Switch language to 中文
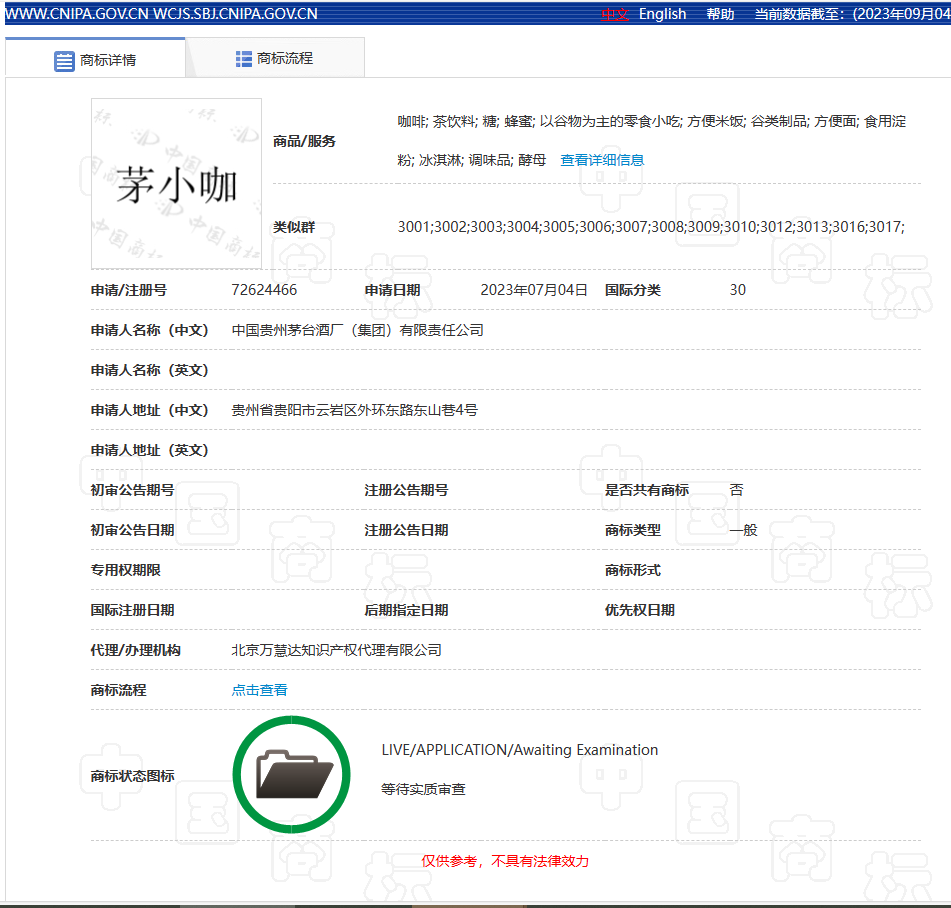The width and height of the screenshot is (951, 908). point(614,14)
